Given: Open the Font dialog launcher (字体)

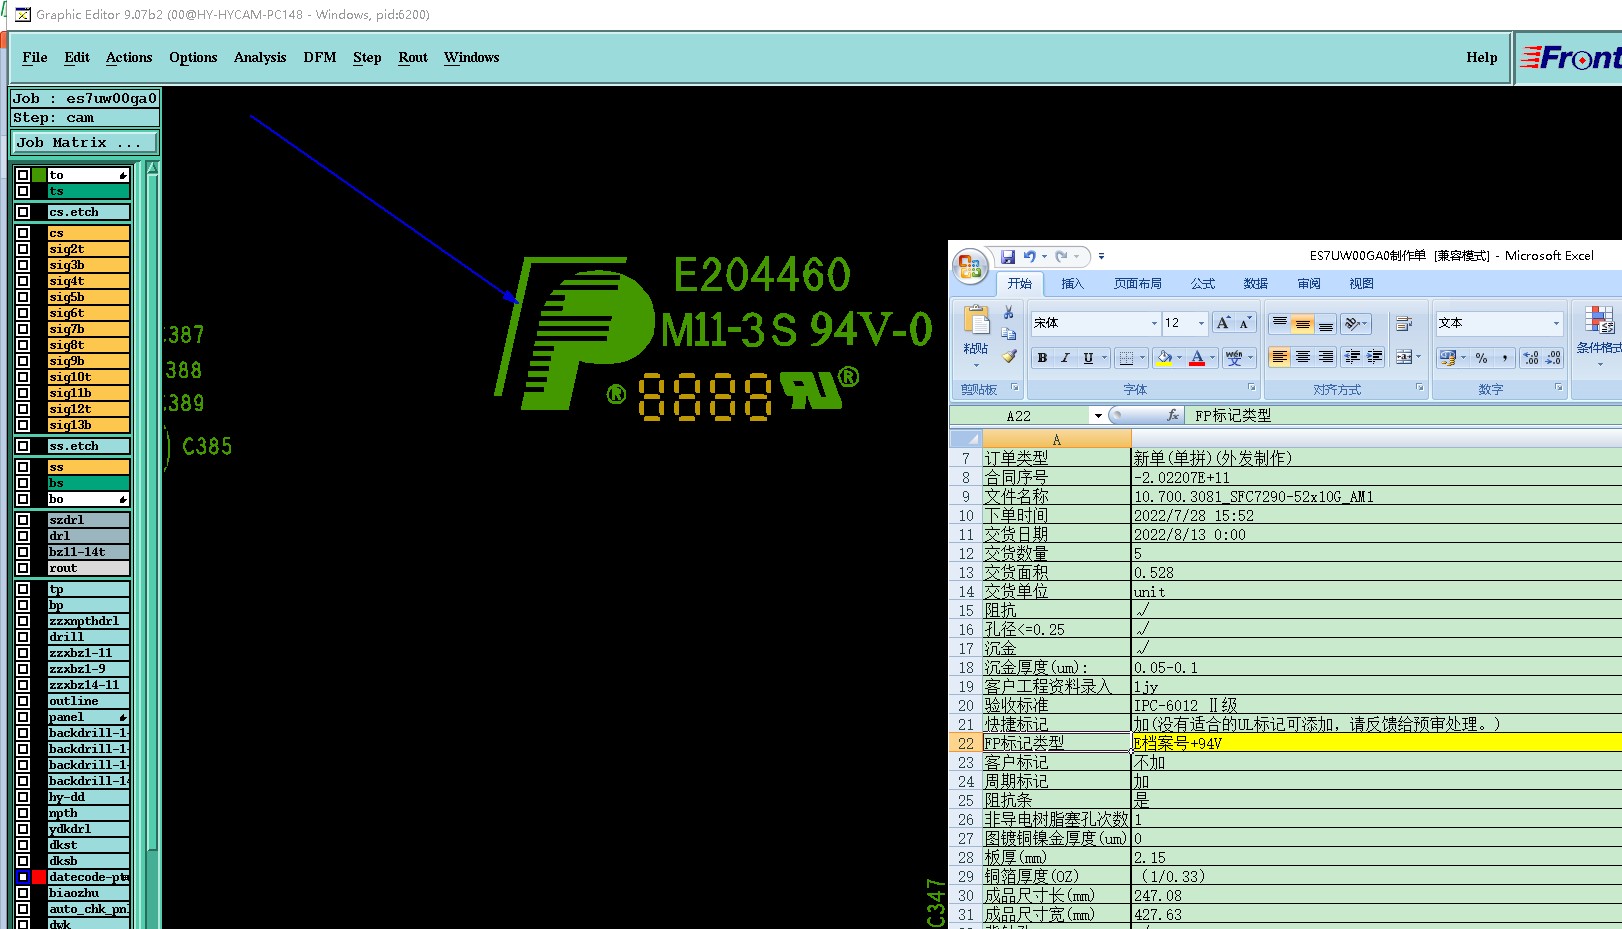Looking at the screenshot, I should pos(1251,387).
